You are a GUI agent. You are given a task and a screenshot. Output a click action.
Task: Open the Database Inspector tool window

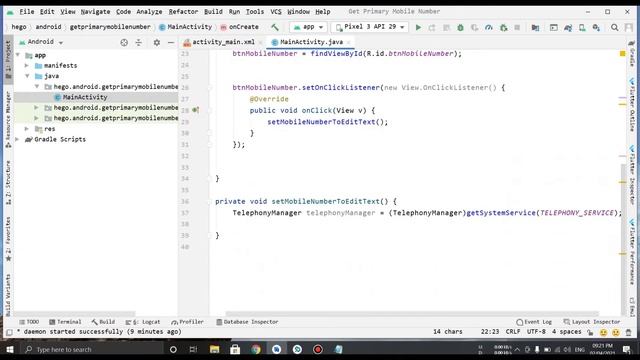pos(247,322)
